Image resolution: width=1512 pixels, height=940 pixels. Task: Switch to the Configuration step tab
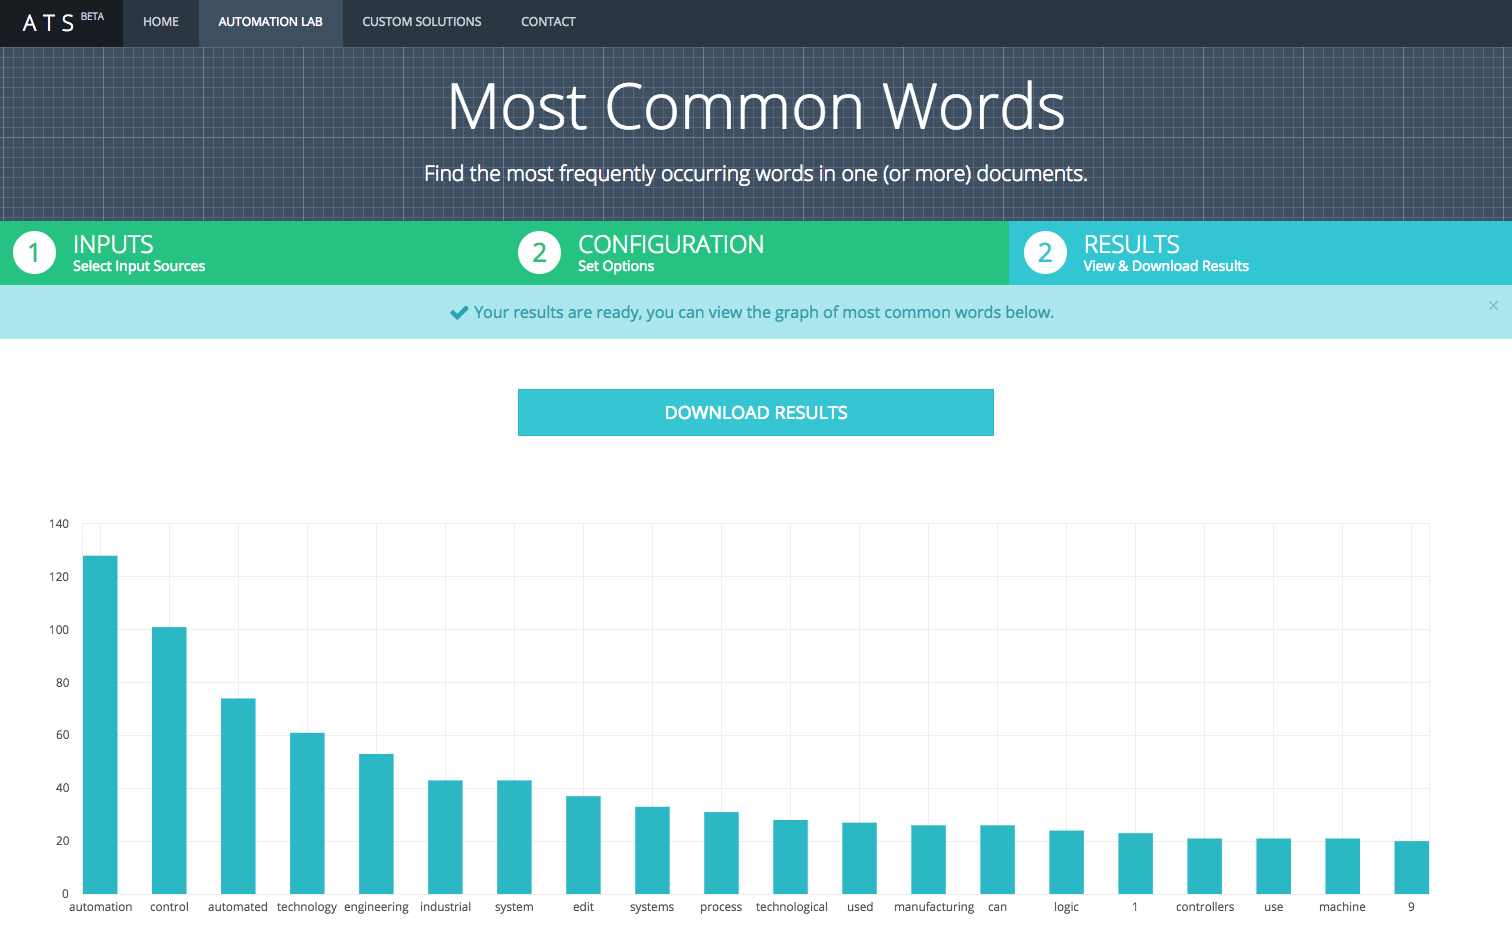(x=757, y=253)
